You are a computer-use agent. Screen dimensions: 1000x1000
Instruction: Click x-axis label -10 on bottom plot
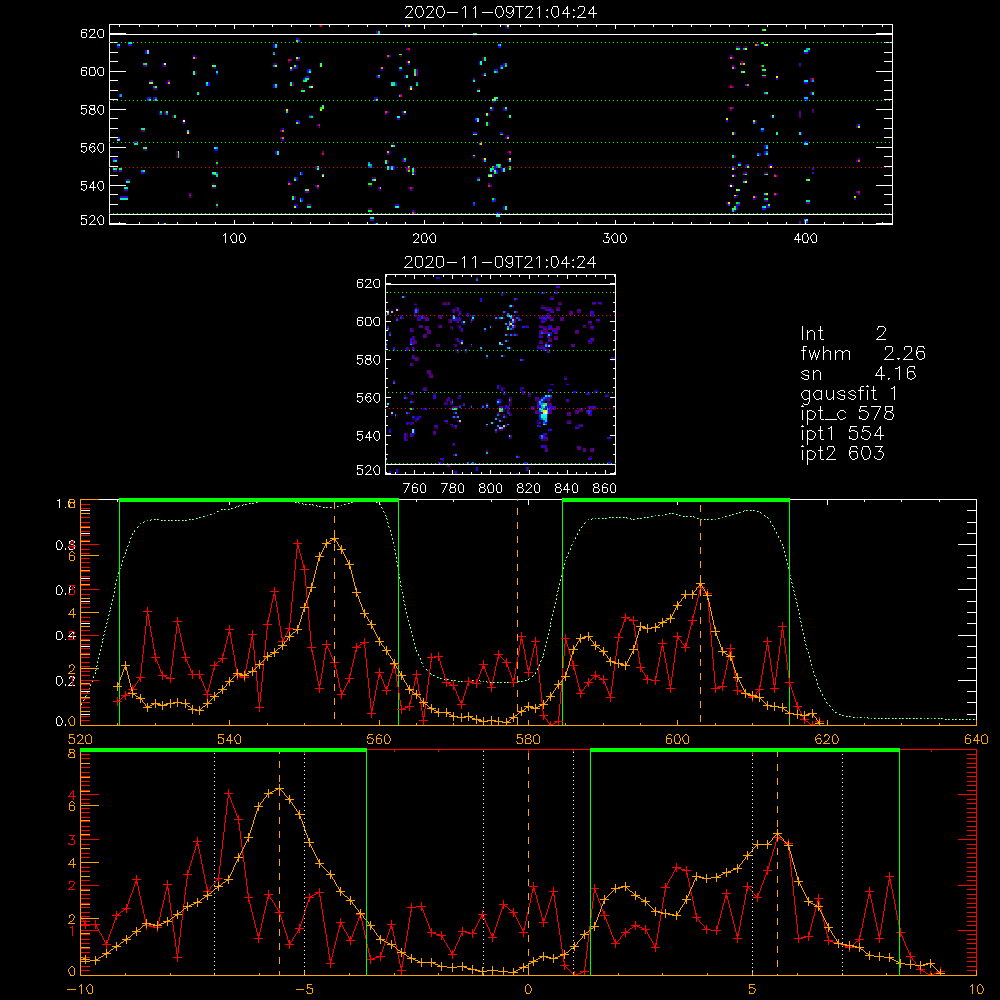tap(80, 990)
